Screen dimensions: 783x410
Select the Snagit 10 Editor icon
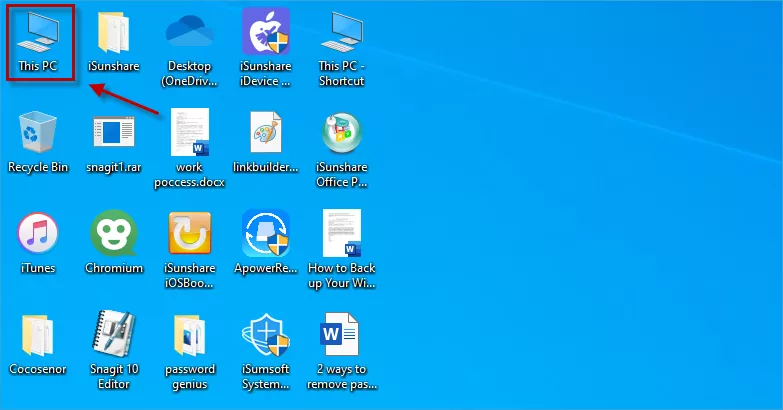pos(114,334)
